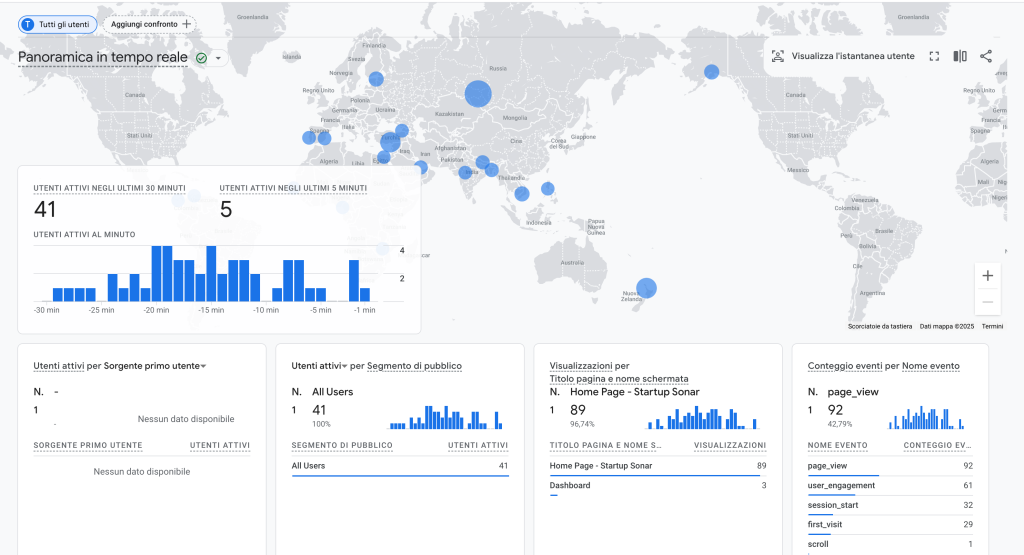Click the green status check icon

pos(202,58)
